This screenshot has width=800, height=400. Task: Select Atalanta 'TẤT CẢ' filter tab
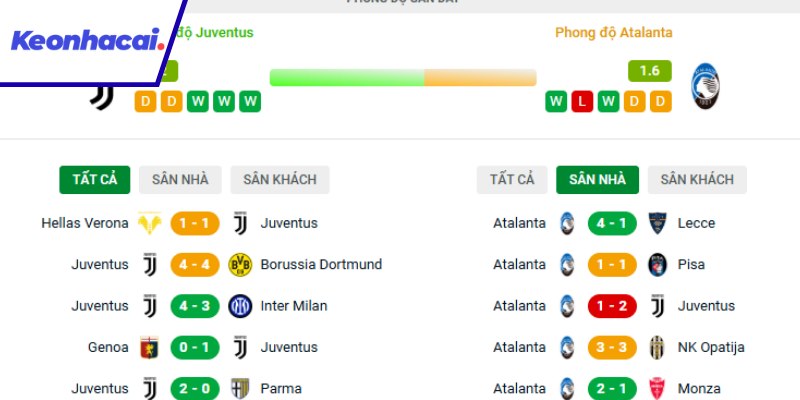click(512, 180)
